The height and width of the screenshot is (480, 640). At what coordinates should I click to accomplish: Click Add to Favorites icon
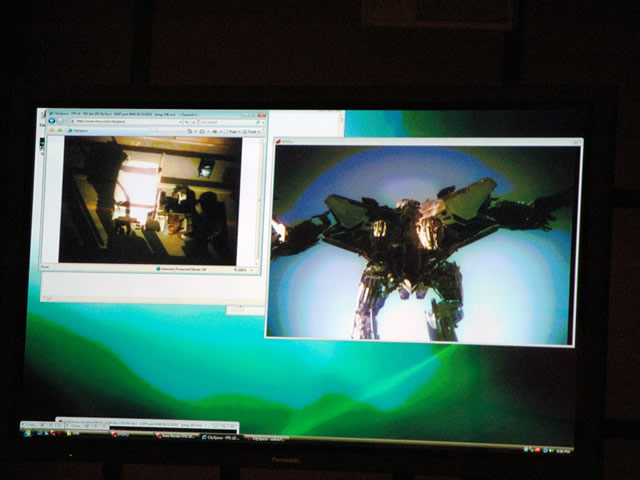point(60,131)
